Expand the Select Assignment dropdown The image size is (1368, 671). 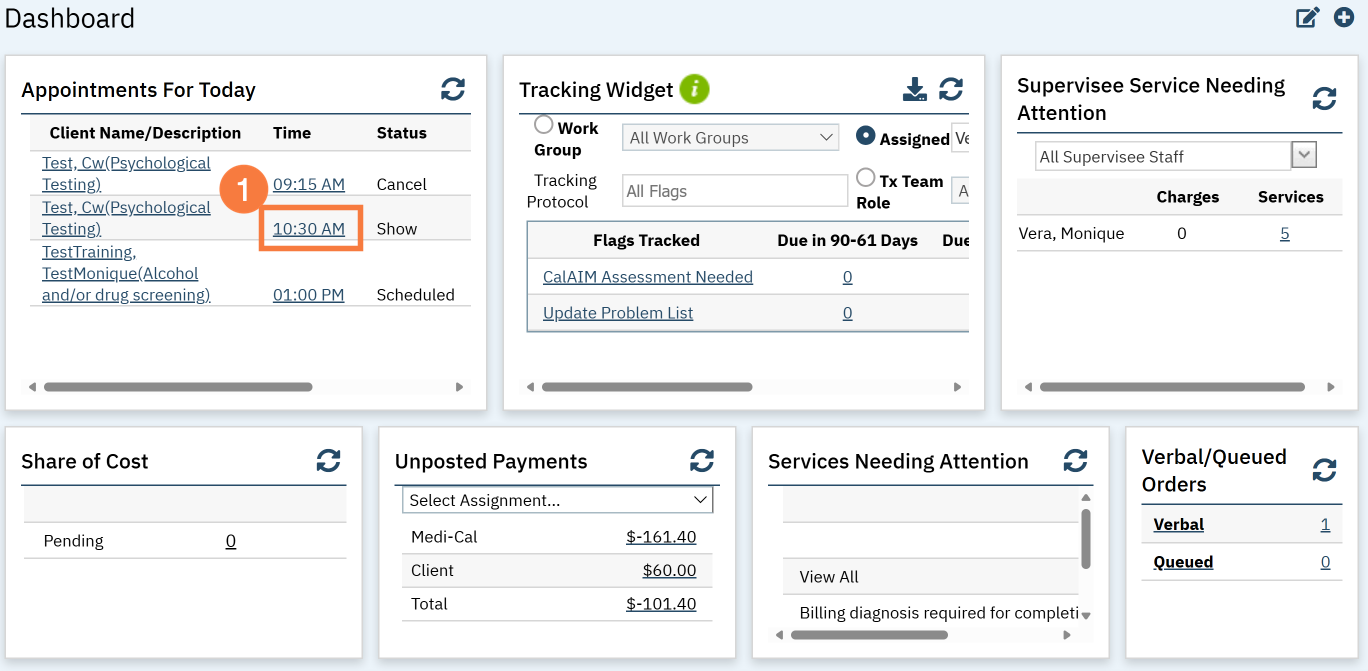558,500
